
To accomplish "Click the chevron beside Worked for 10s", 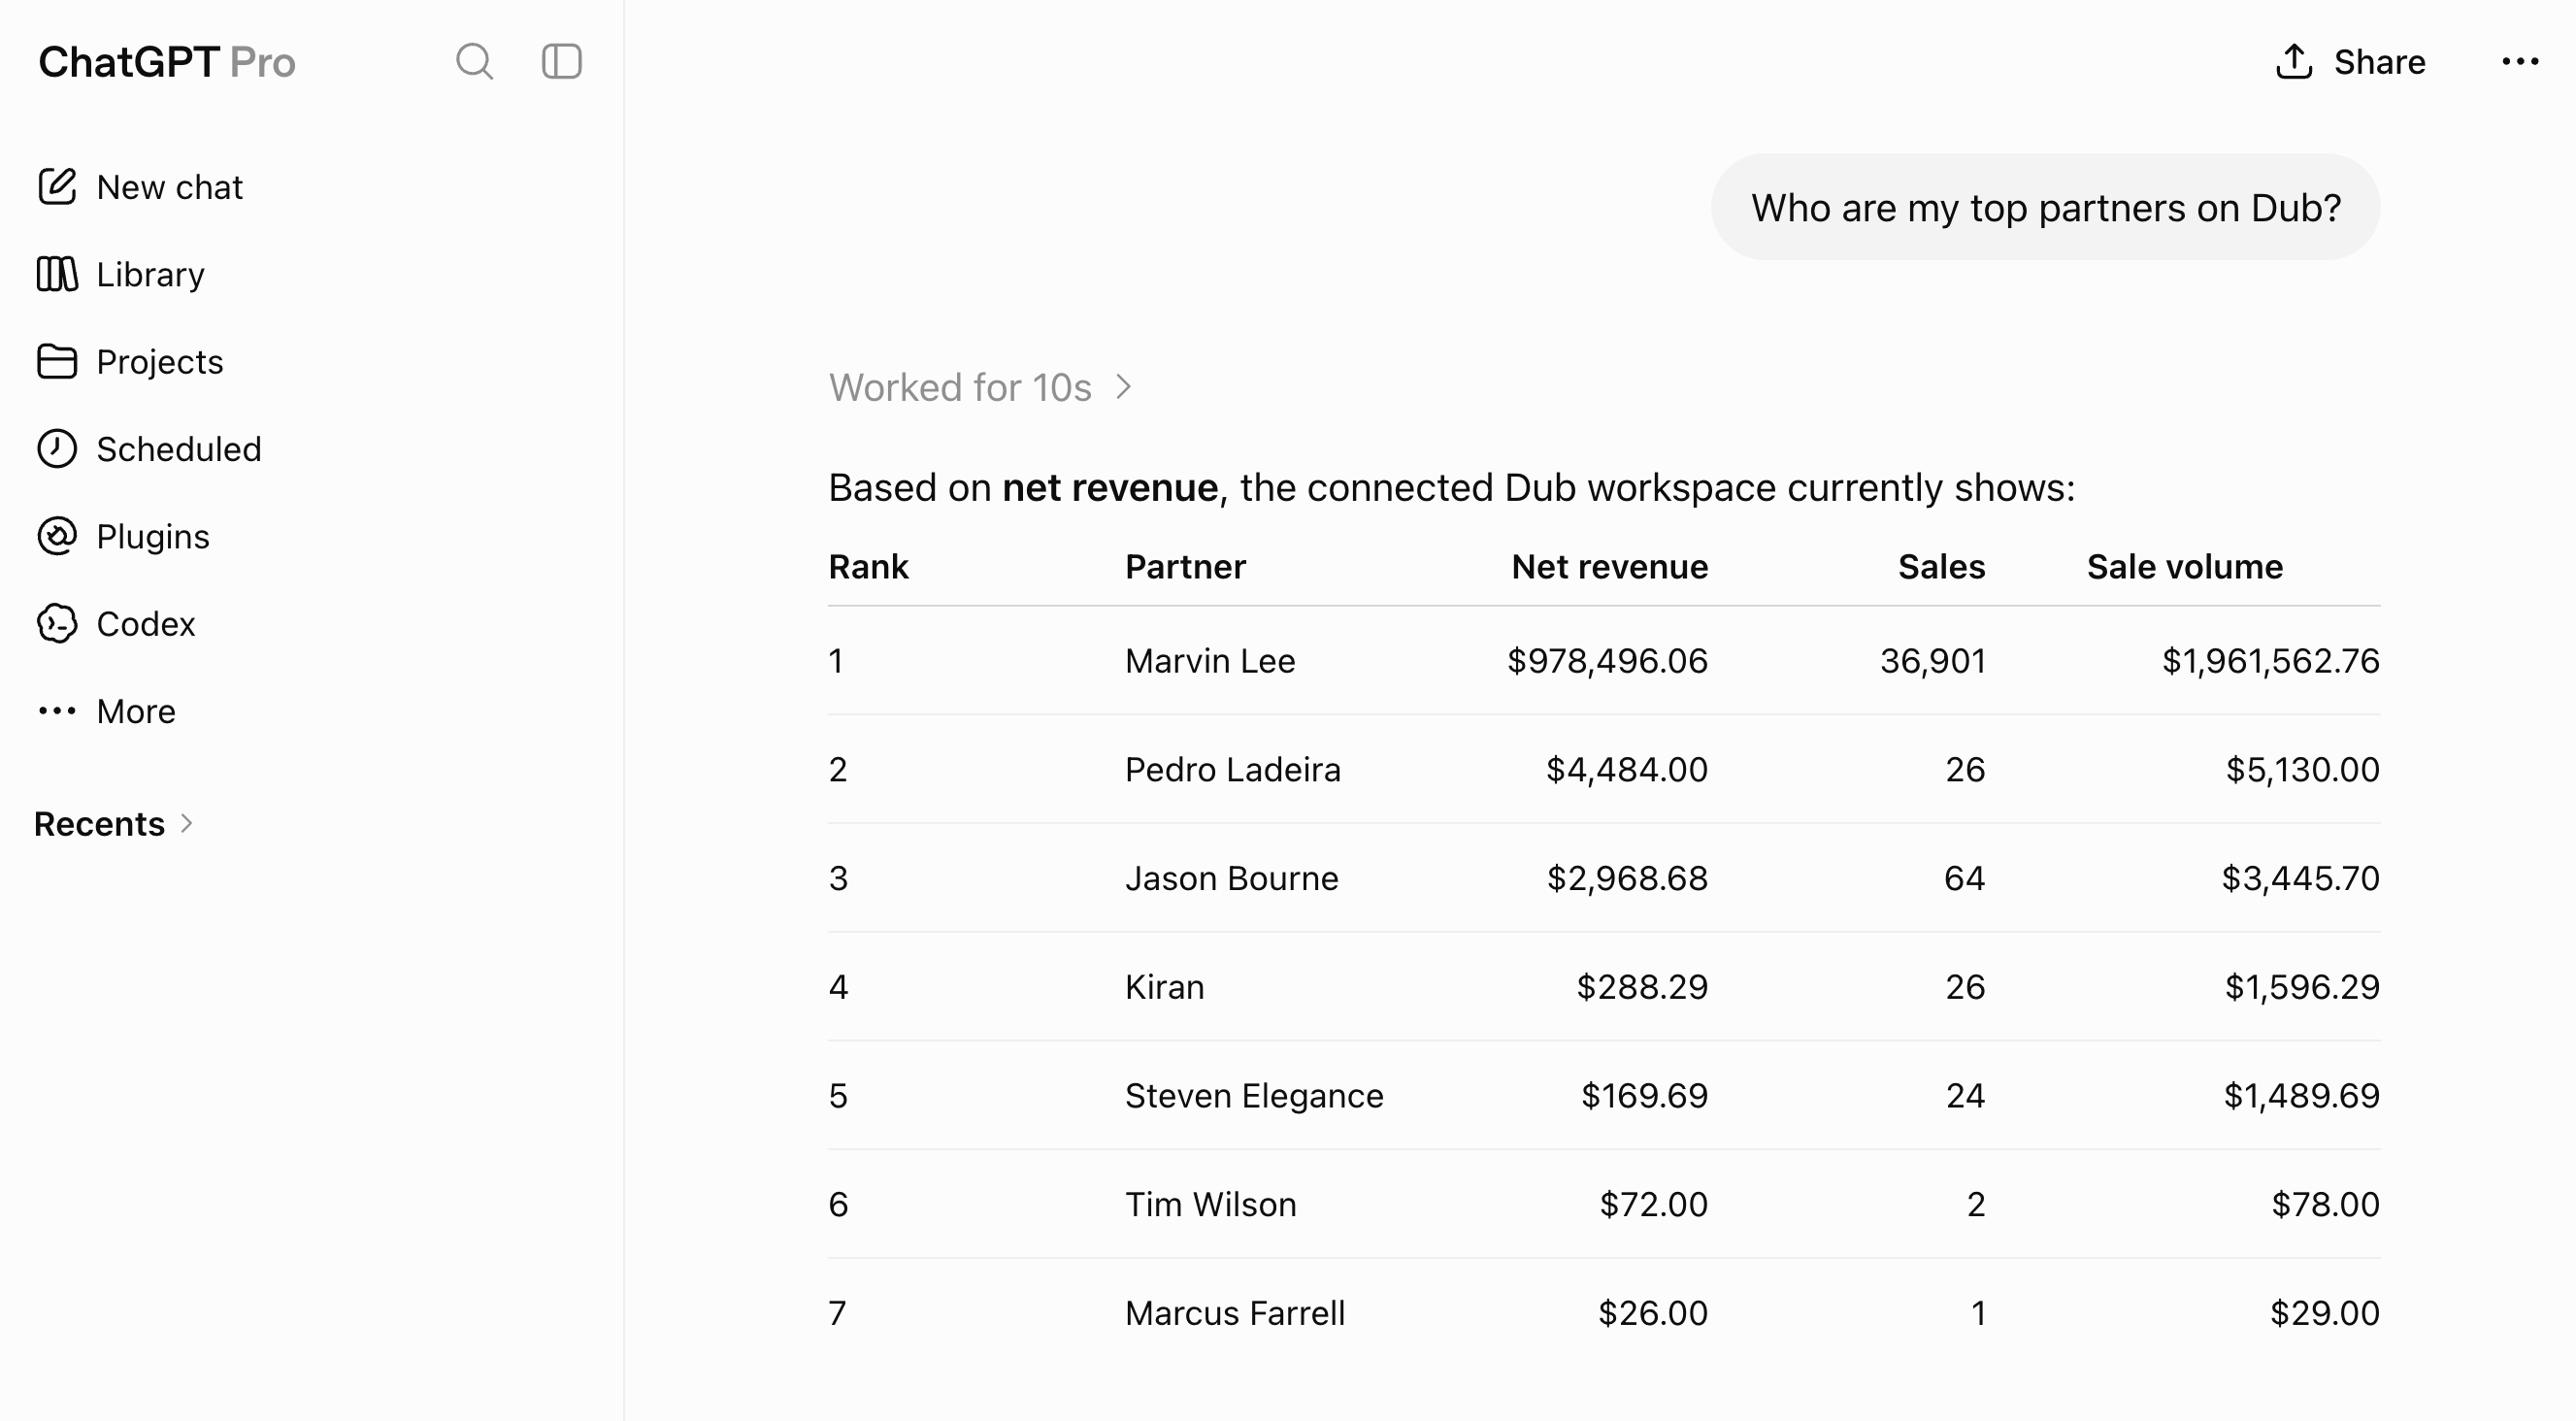I will [1124, 386].
